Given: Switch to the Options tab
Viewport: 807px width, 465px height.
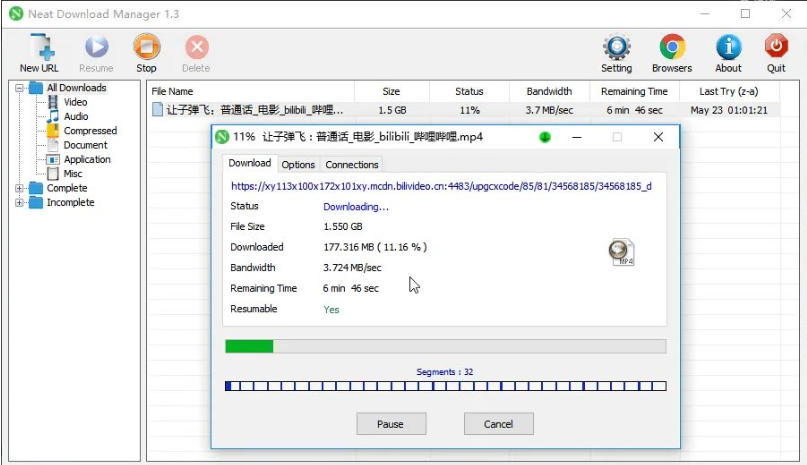Looking at the screenshot, I should [x=298, y=164].
